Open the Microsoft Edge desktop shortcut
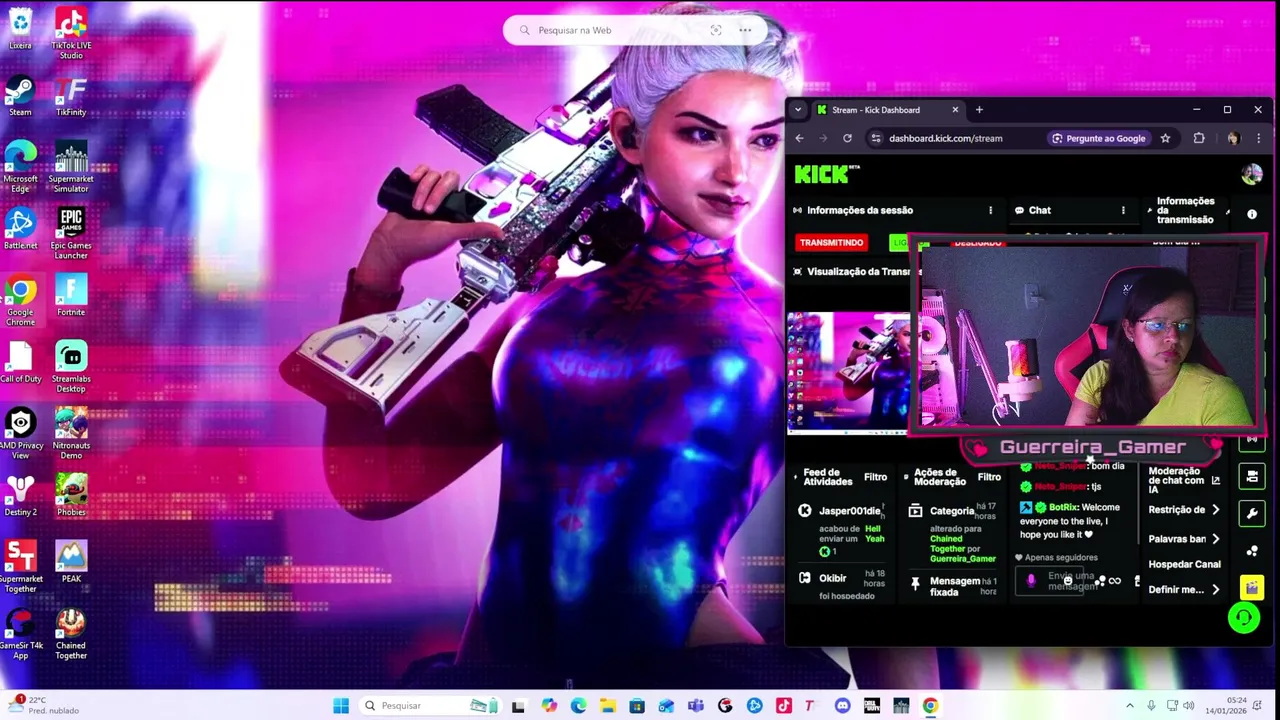 20,167
